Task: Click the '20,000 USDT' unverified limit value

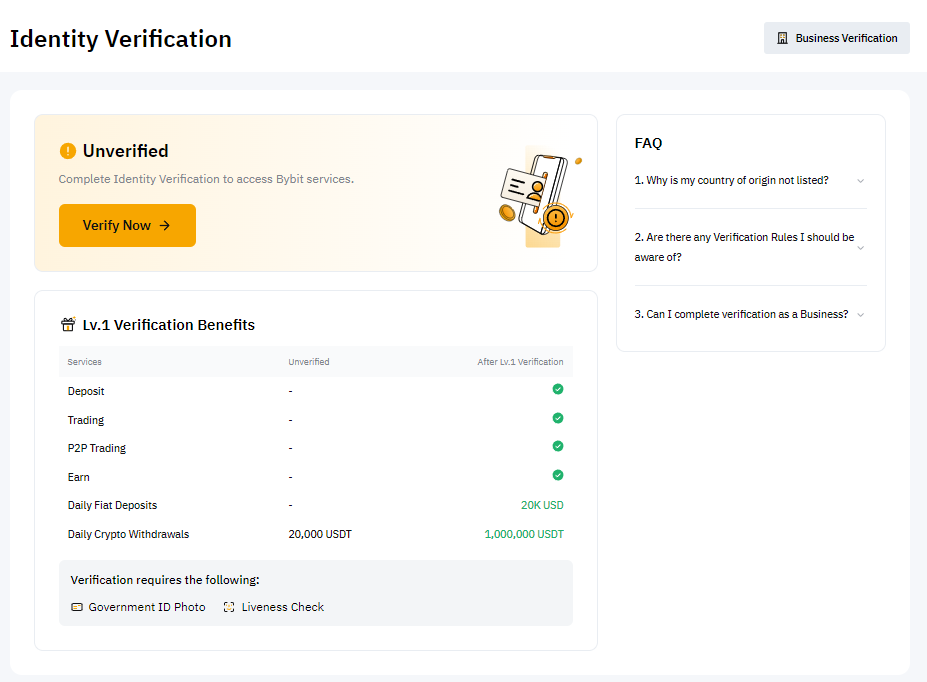Action: coord(320,534)
